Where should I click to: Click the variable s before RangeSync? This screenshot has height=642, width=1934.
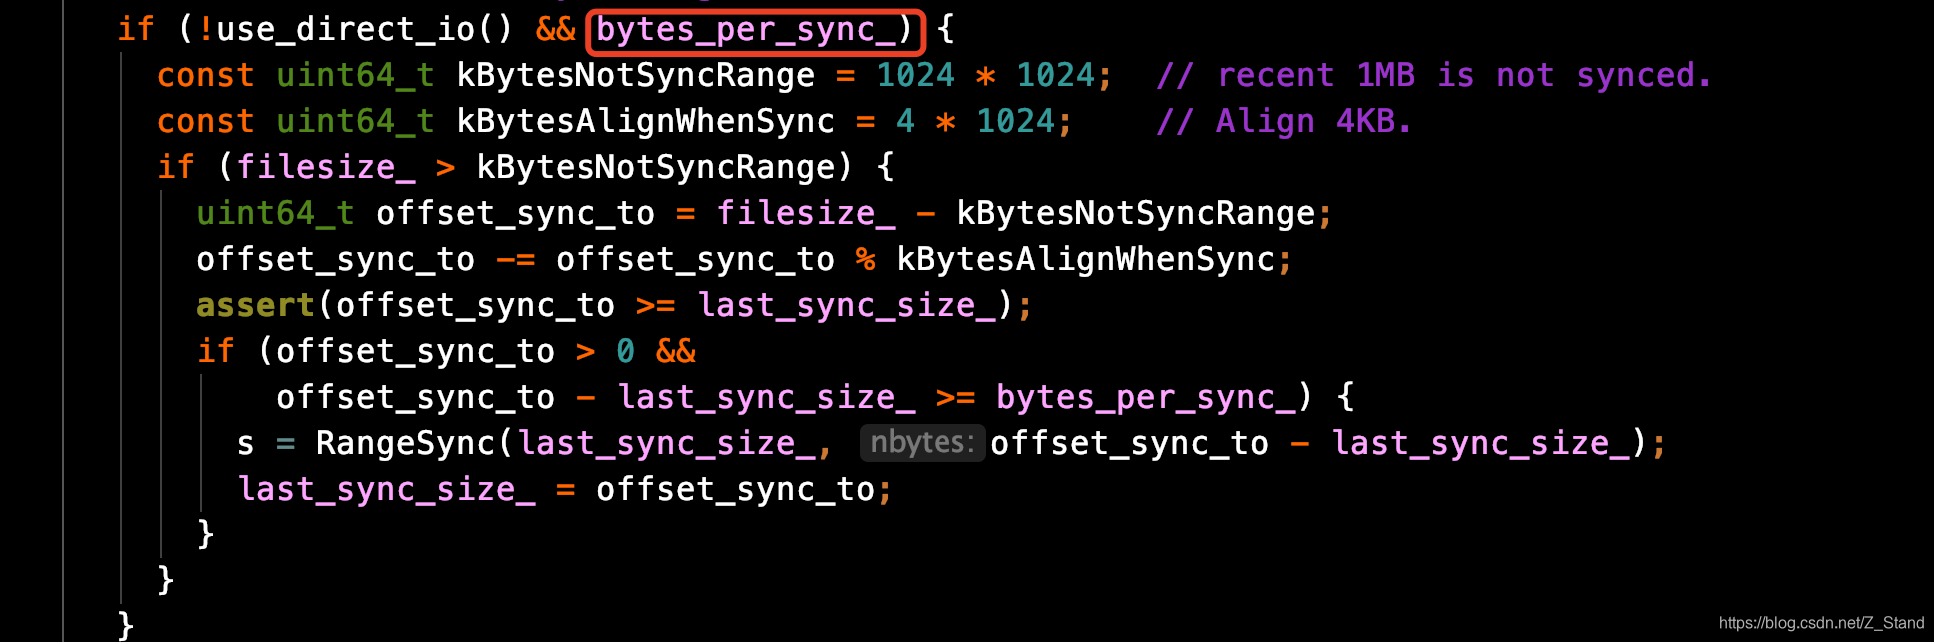246,444
